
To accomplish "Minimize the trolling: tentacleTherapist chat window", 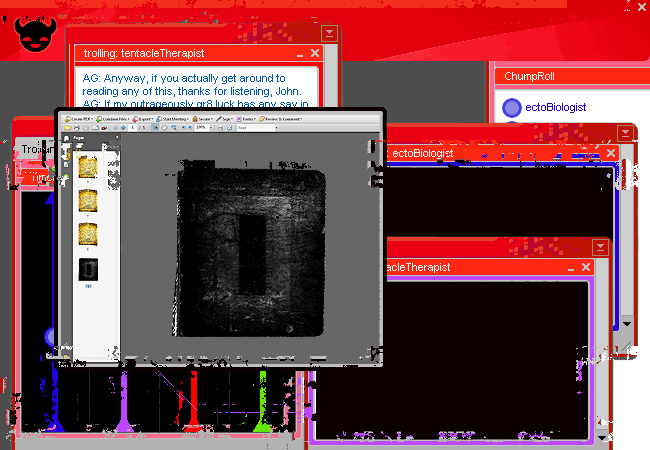I will click(x=298, y=53).
